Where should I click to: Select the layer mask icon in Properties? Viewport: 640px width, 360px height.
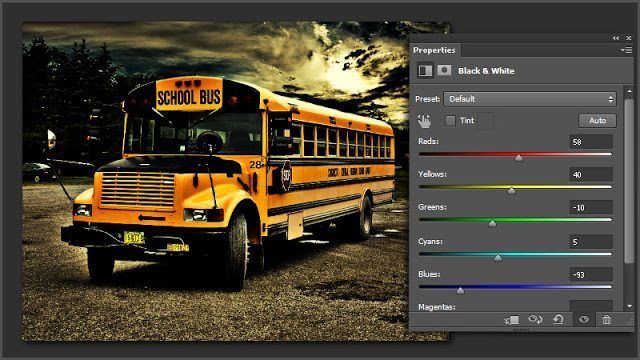pyautogui.click(x=444, y=70)
